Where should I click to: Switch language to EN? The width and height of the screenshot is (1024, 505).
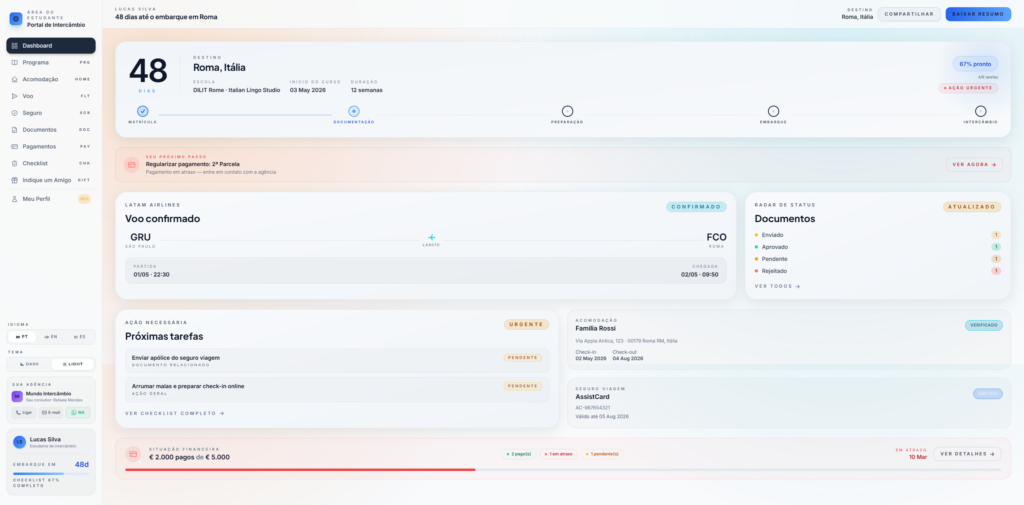click(x=50, y=337)
